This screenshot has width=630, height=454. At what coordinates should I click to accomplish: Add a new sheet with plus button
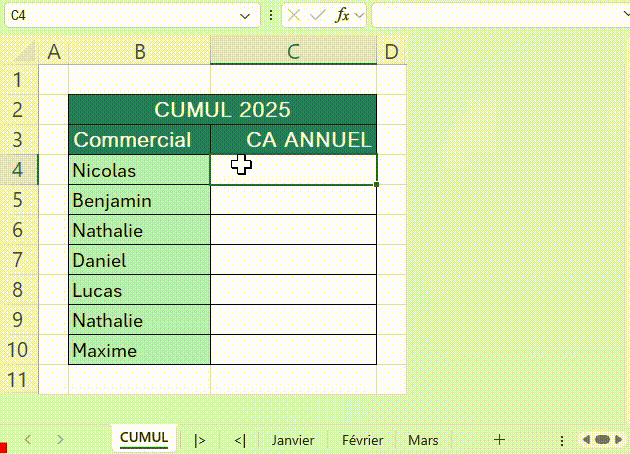499,440
